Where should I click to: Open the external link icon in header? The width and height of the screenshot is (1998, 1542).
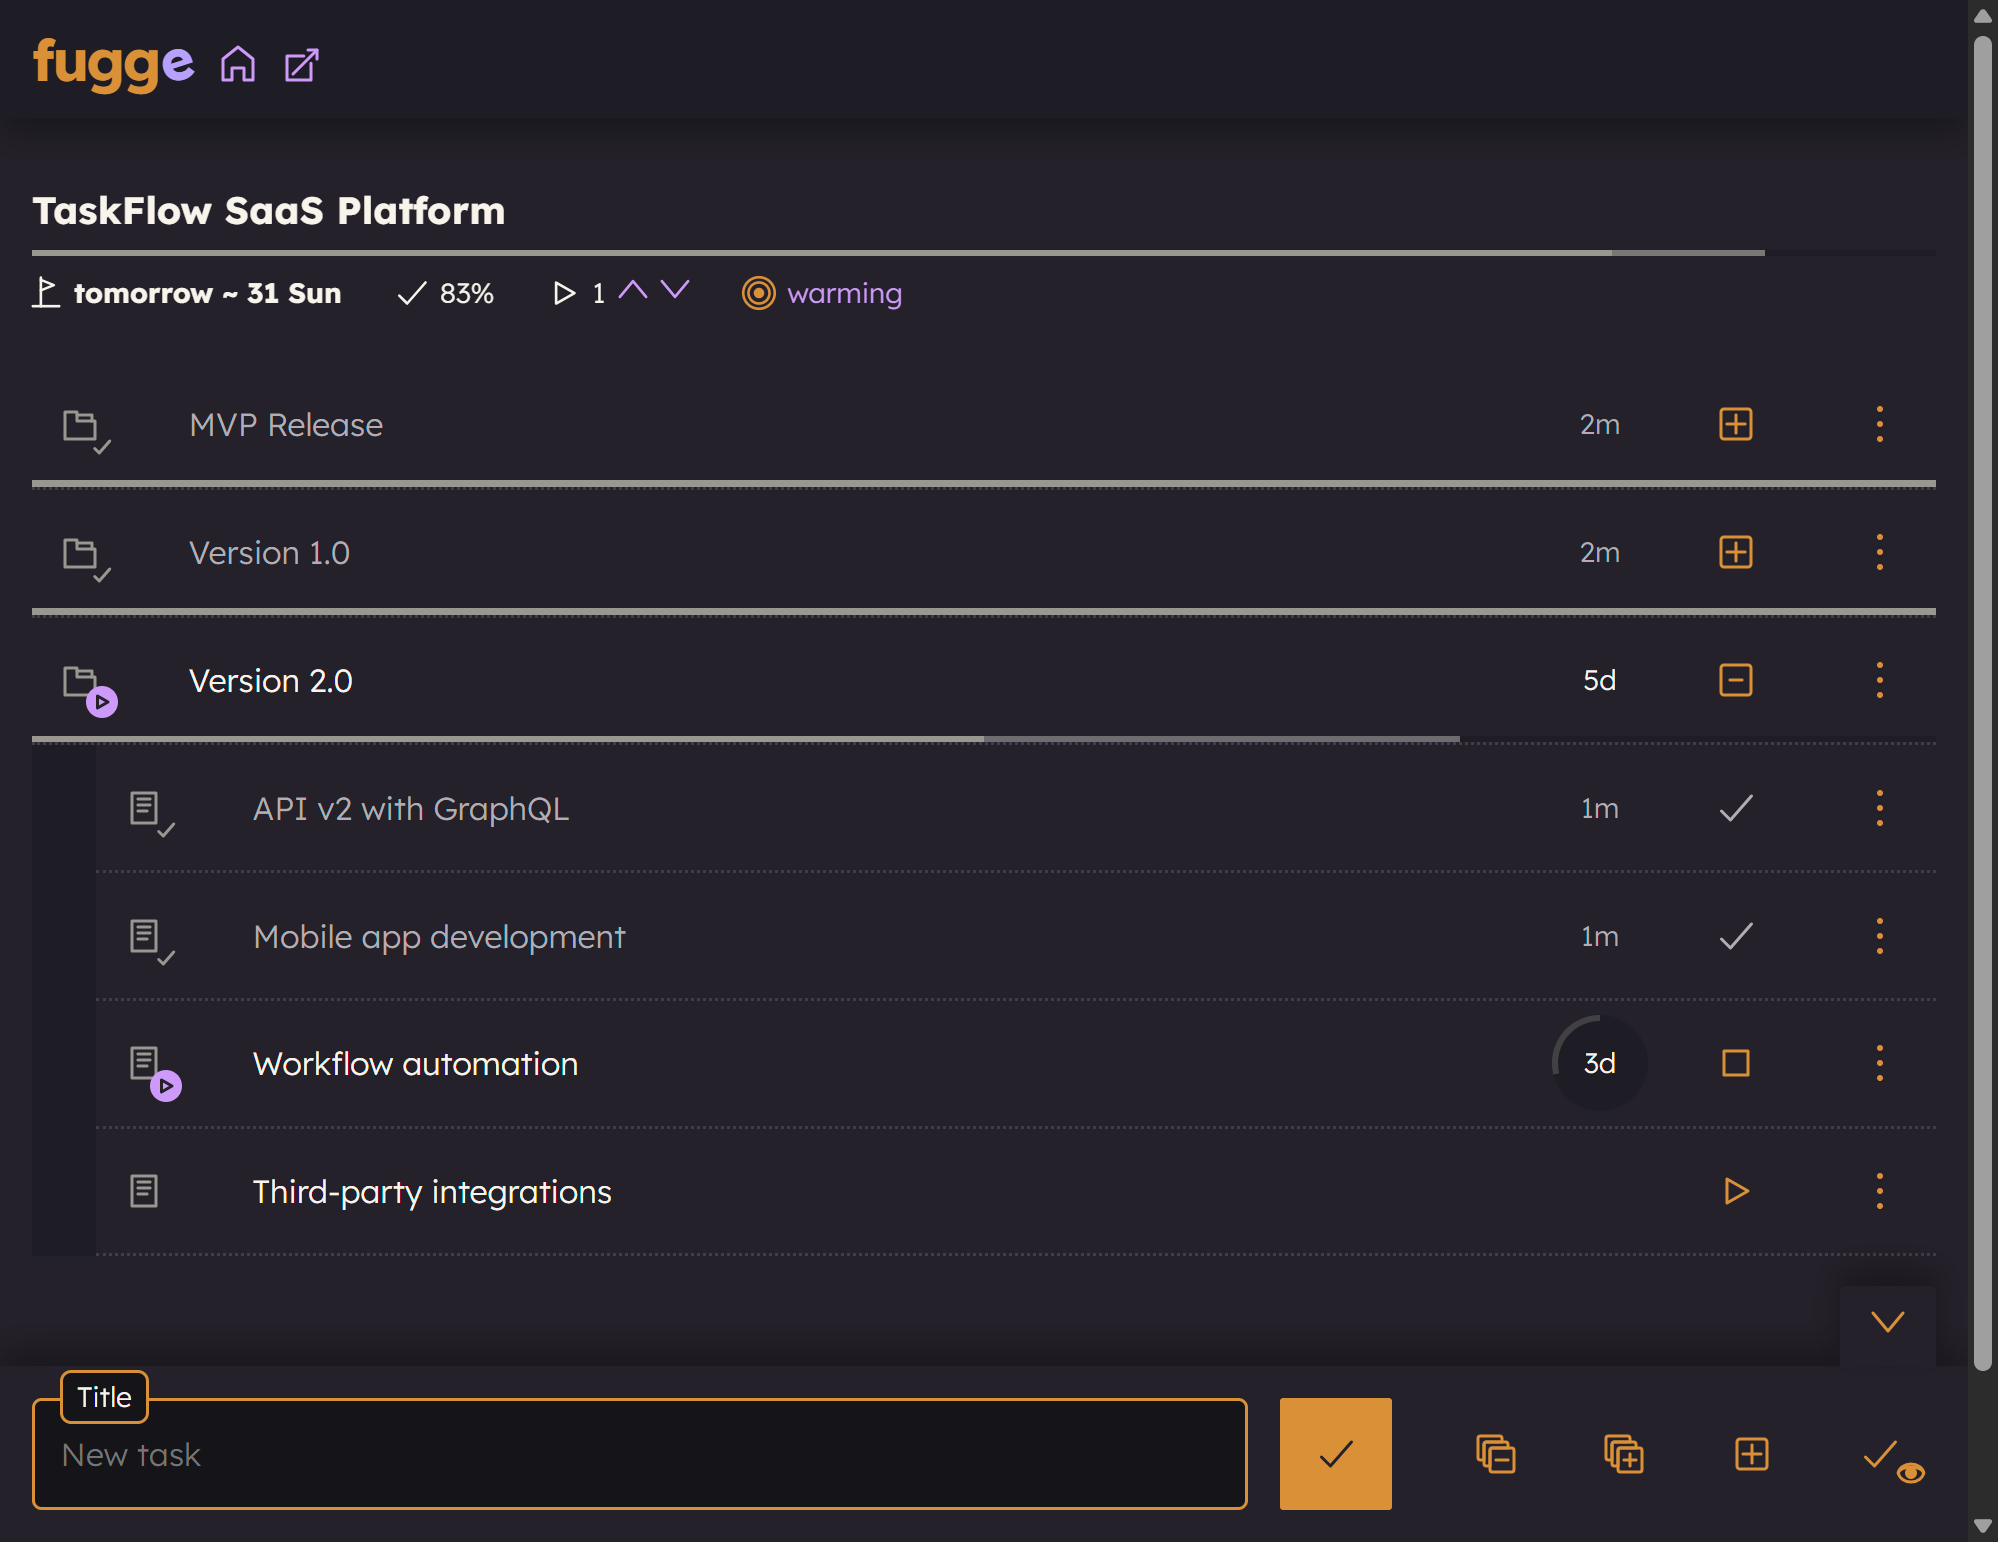[x=301, y=66]
